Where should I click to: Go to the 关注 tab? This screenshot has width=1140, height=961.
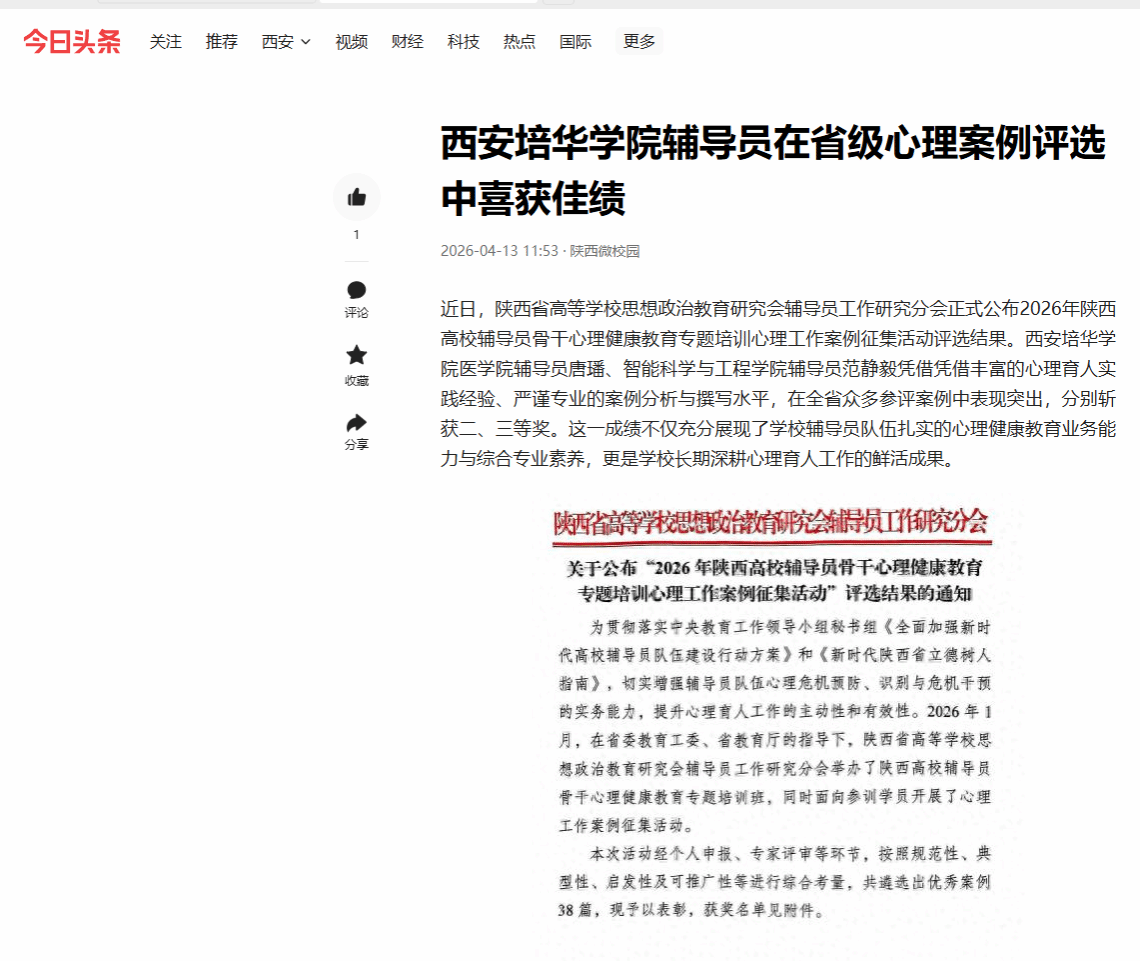point(166,41)
